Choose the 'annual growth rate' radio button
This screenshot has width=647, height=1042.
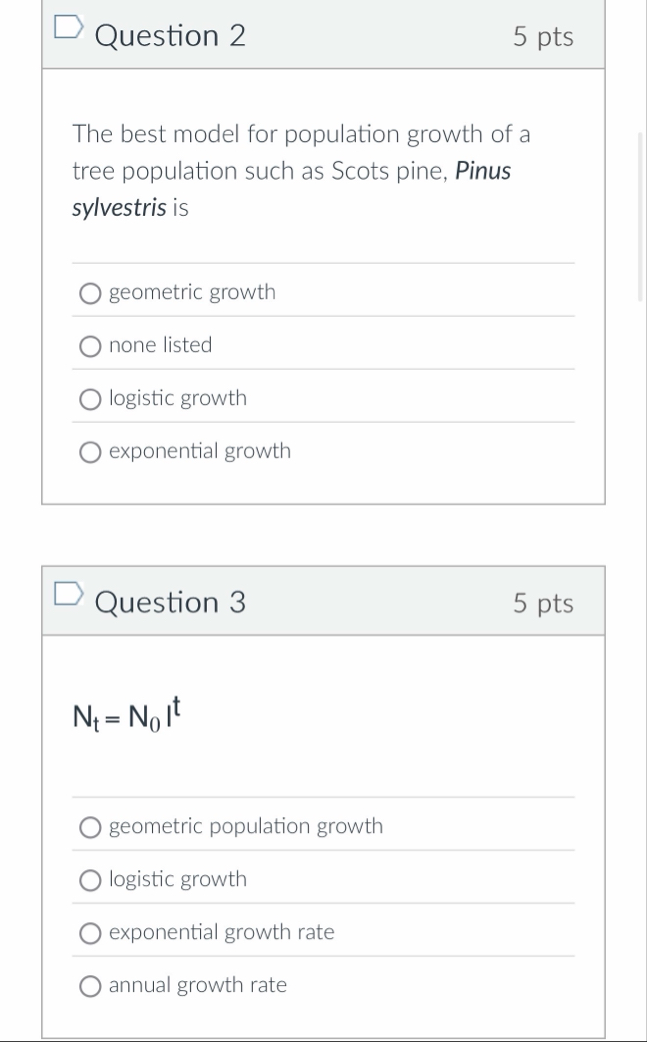91,986
